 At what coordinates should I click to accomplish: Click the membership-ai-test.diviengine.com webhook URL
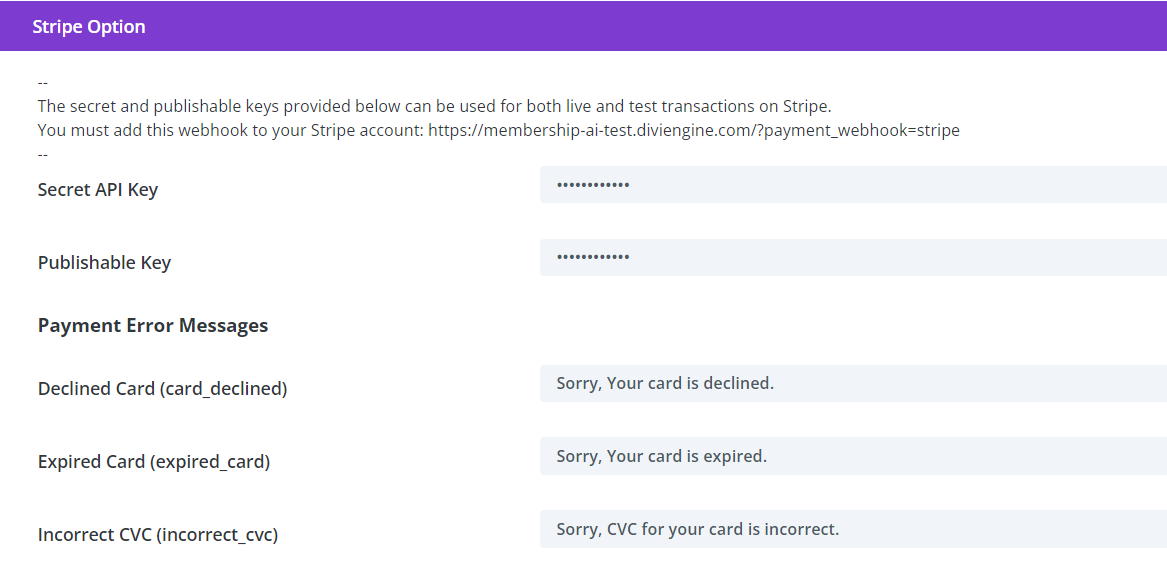pos(694,131)
